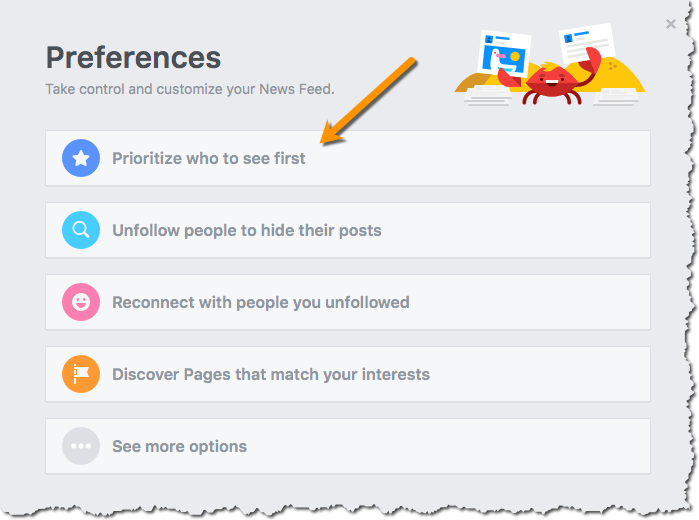Open Discover Pages that match your interests
The image size is (699, 520).
tap(271, 374)
